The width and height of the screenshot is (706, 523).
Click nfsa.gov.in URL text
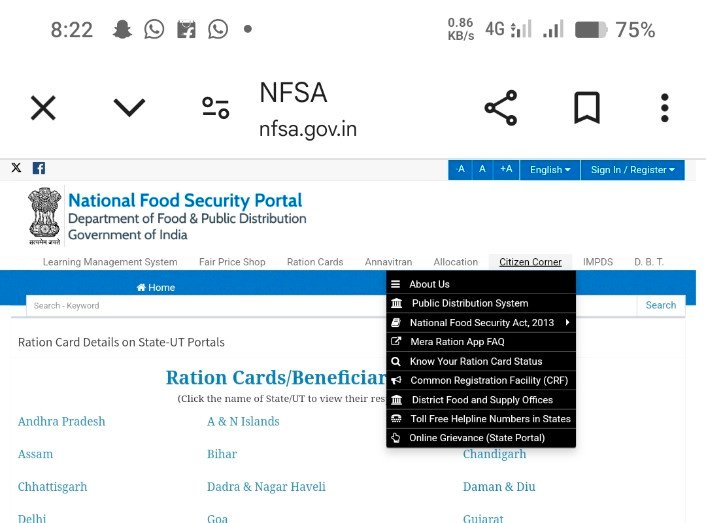tap(308, 130)
